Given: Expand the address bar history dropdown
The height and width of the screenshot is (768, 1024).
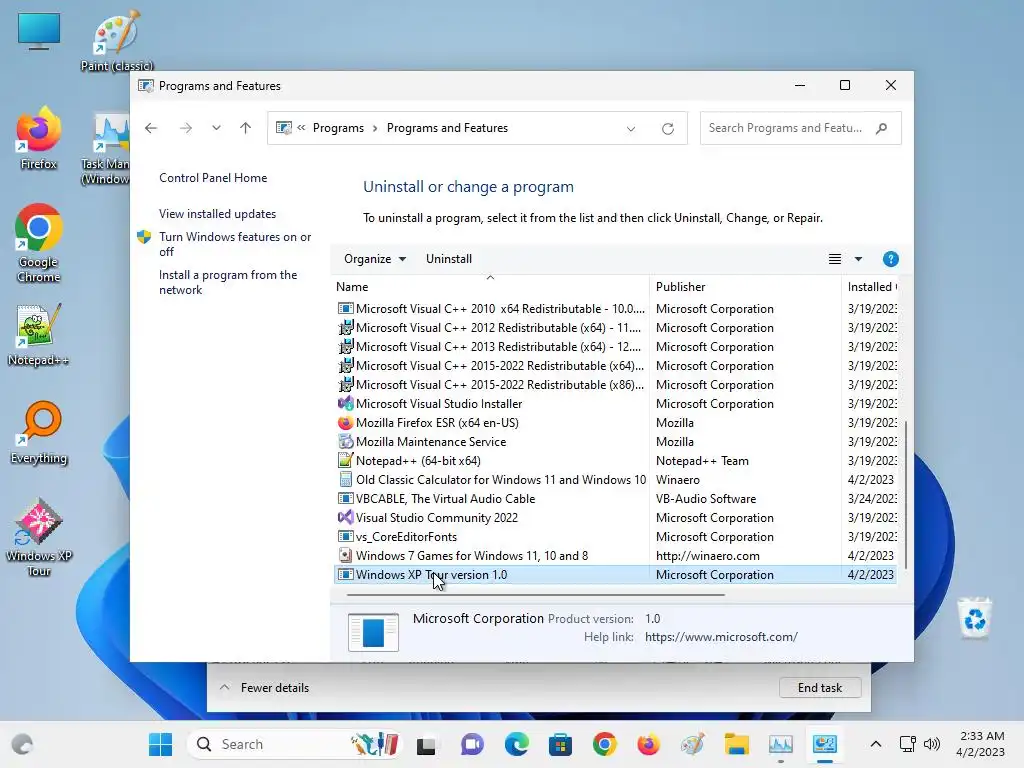Looking at the screenshot, I should pos(631,129).
